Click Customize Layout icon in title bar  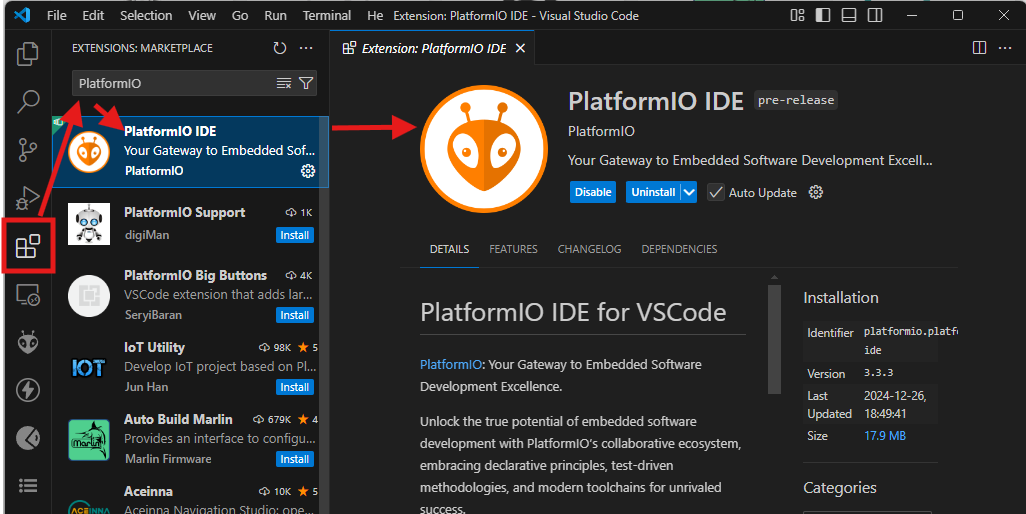[x=797, y=15]
